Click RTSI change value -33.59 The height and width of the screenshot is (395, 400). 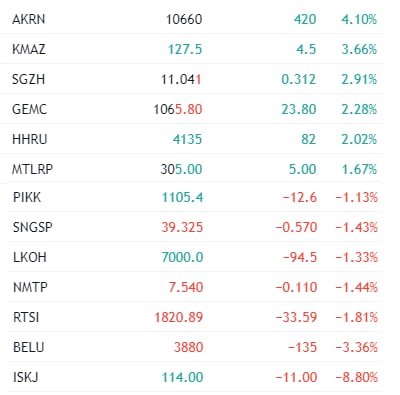click(296, 317)
